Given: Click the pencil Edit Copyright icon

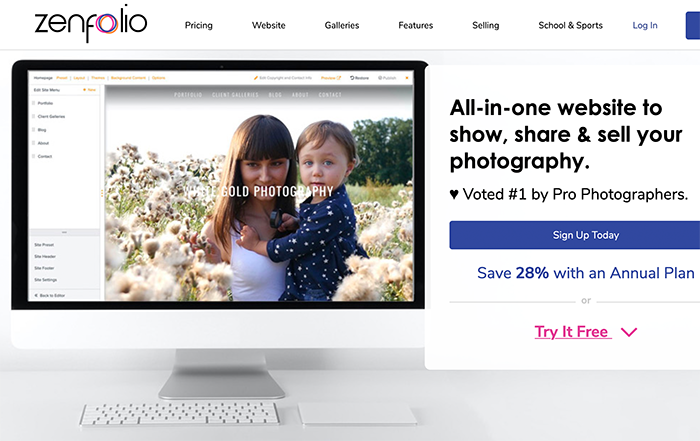Looking at the screenshot, I should (256, 78).
